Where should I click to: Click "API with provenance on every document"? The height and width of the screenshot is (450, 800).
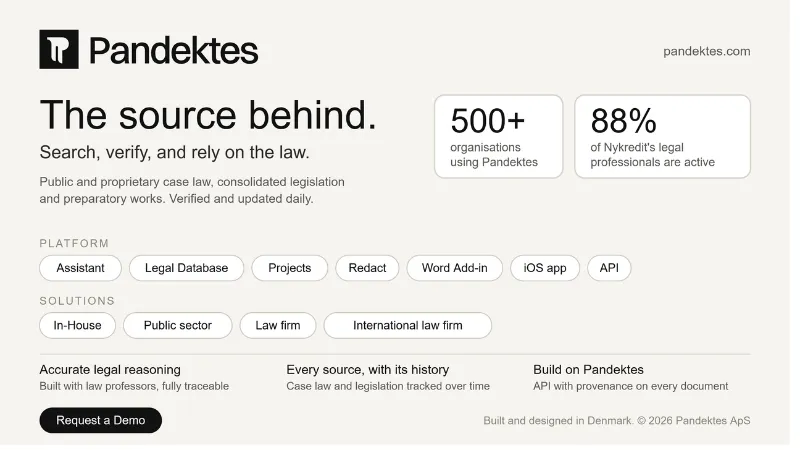click(631, 386)
